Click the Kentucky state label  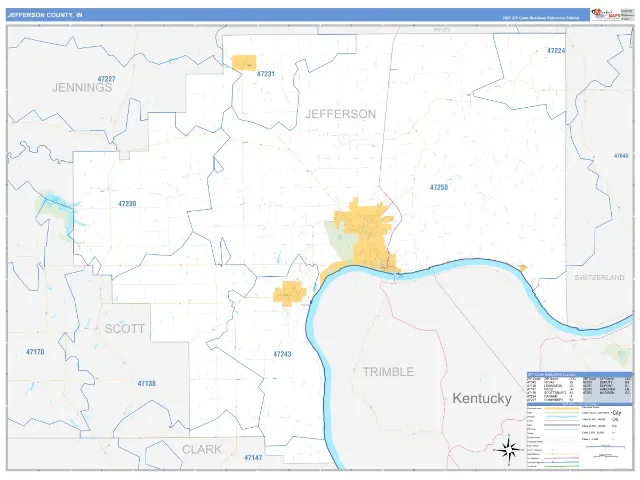click(482, 398)
